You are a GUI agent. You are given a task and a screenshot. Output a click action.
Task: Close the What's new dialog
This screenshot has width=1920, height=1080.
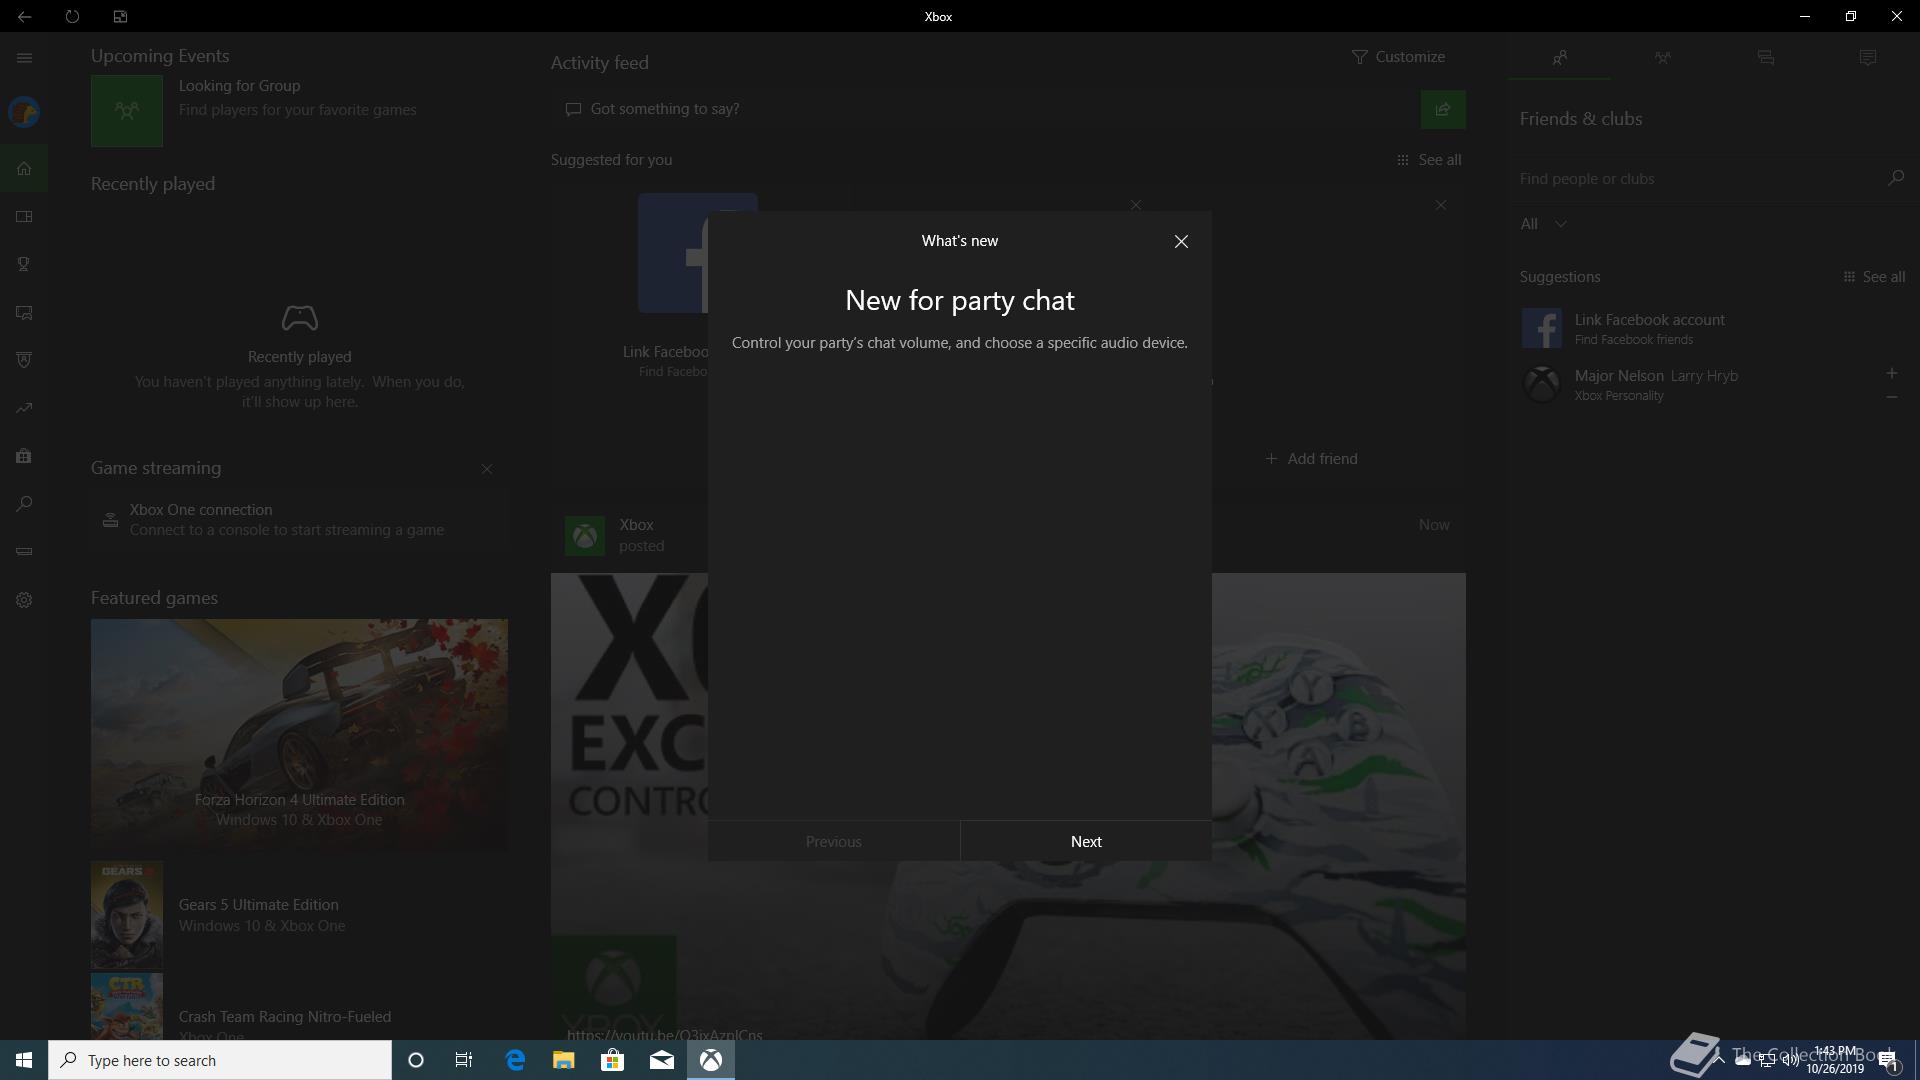coord(1181,241)
